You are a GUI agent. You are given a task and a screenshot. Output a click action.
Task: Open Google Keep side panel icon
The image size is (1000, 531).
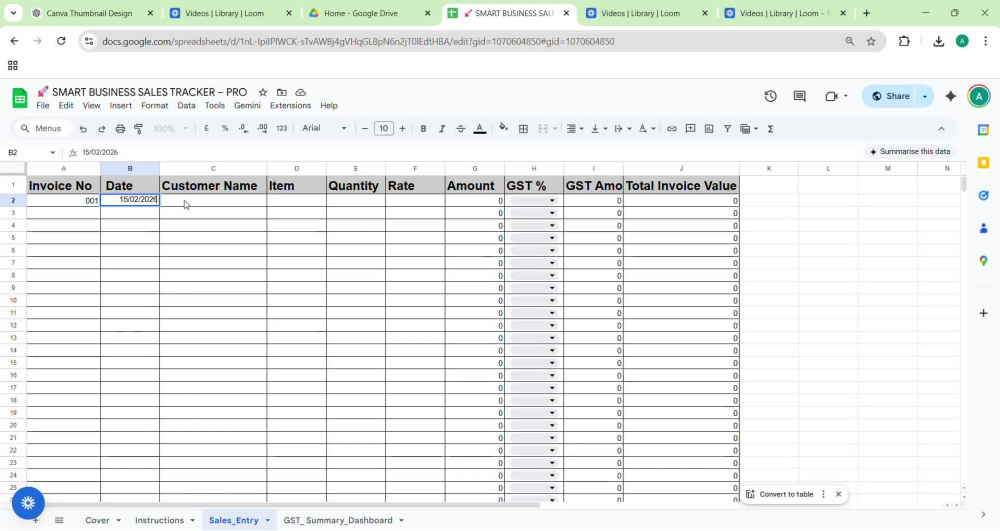tap(983, 163)
